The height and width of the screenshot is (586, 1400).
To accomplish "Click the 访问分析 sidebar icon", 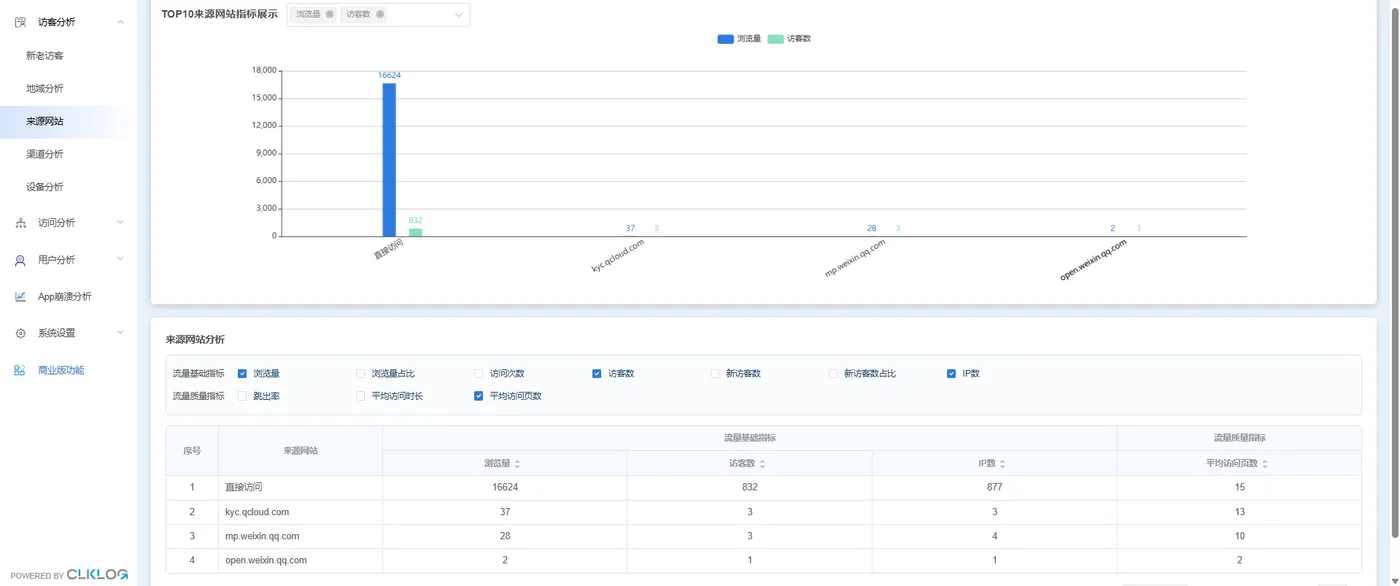I will 20,223.
